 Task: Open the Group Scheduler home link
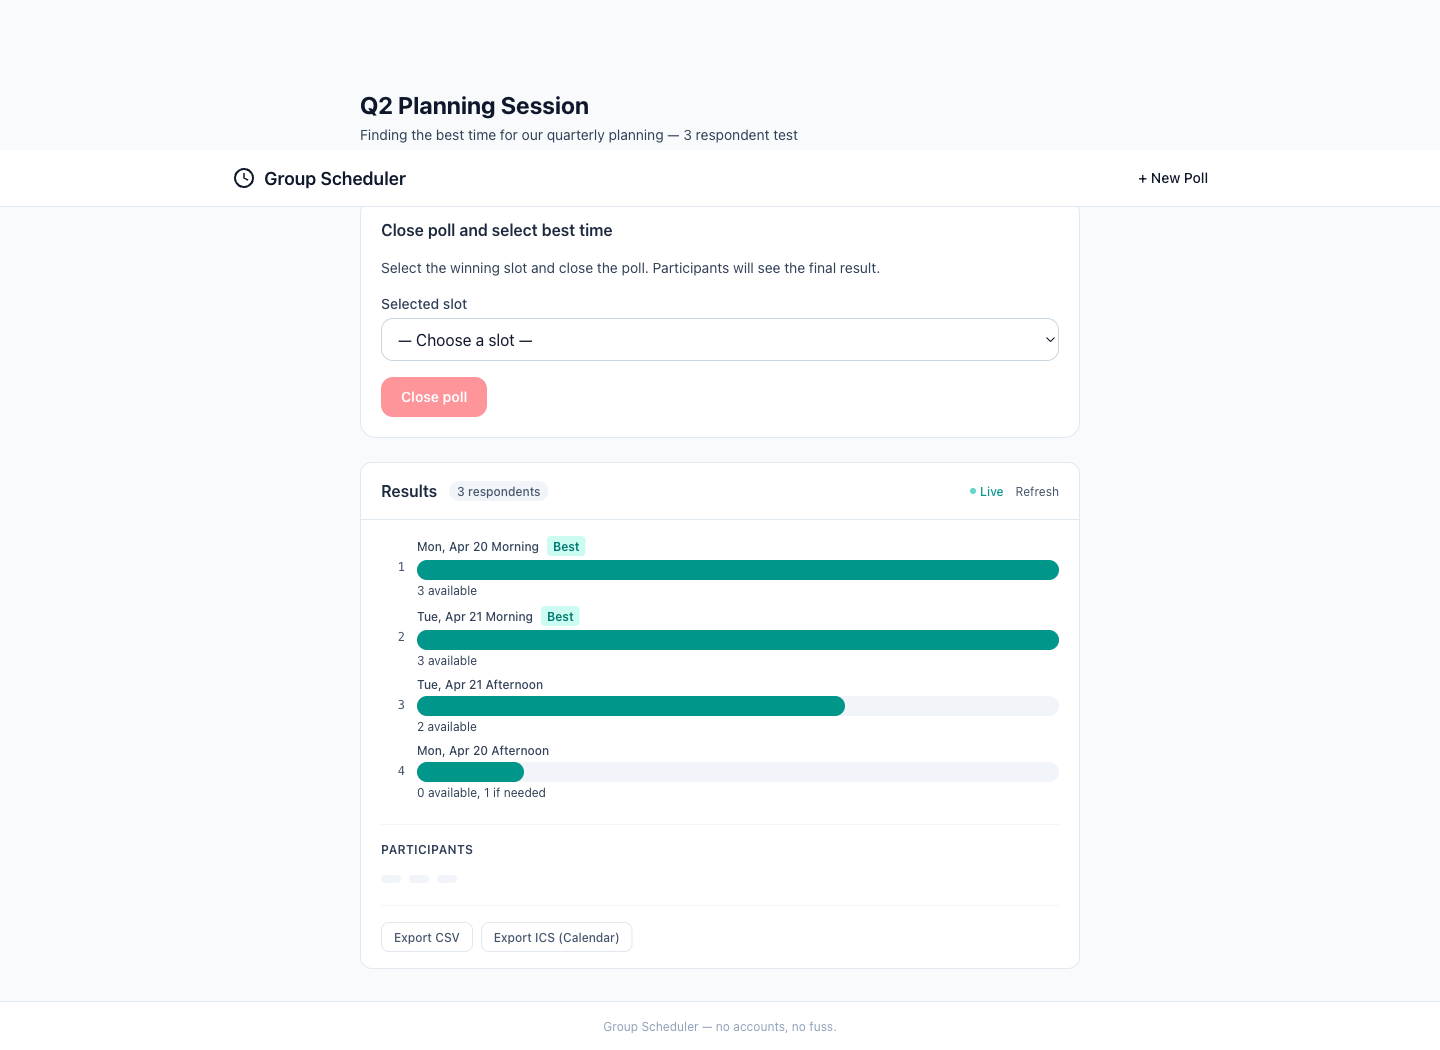(334, 179)
